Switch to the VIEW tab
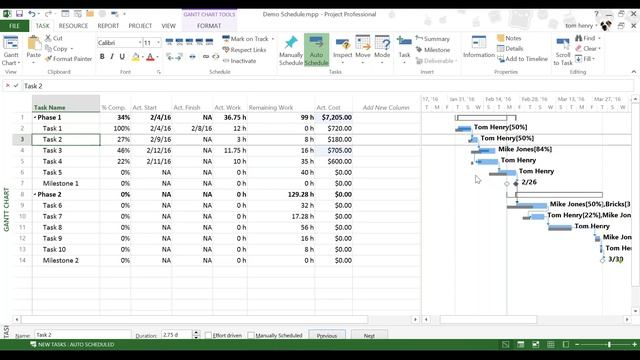Viewport: 640px width, 360px height. [x=169, y=26]
